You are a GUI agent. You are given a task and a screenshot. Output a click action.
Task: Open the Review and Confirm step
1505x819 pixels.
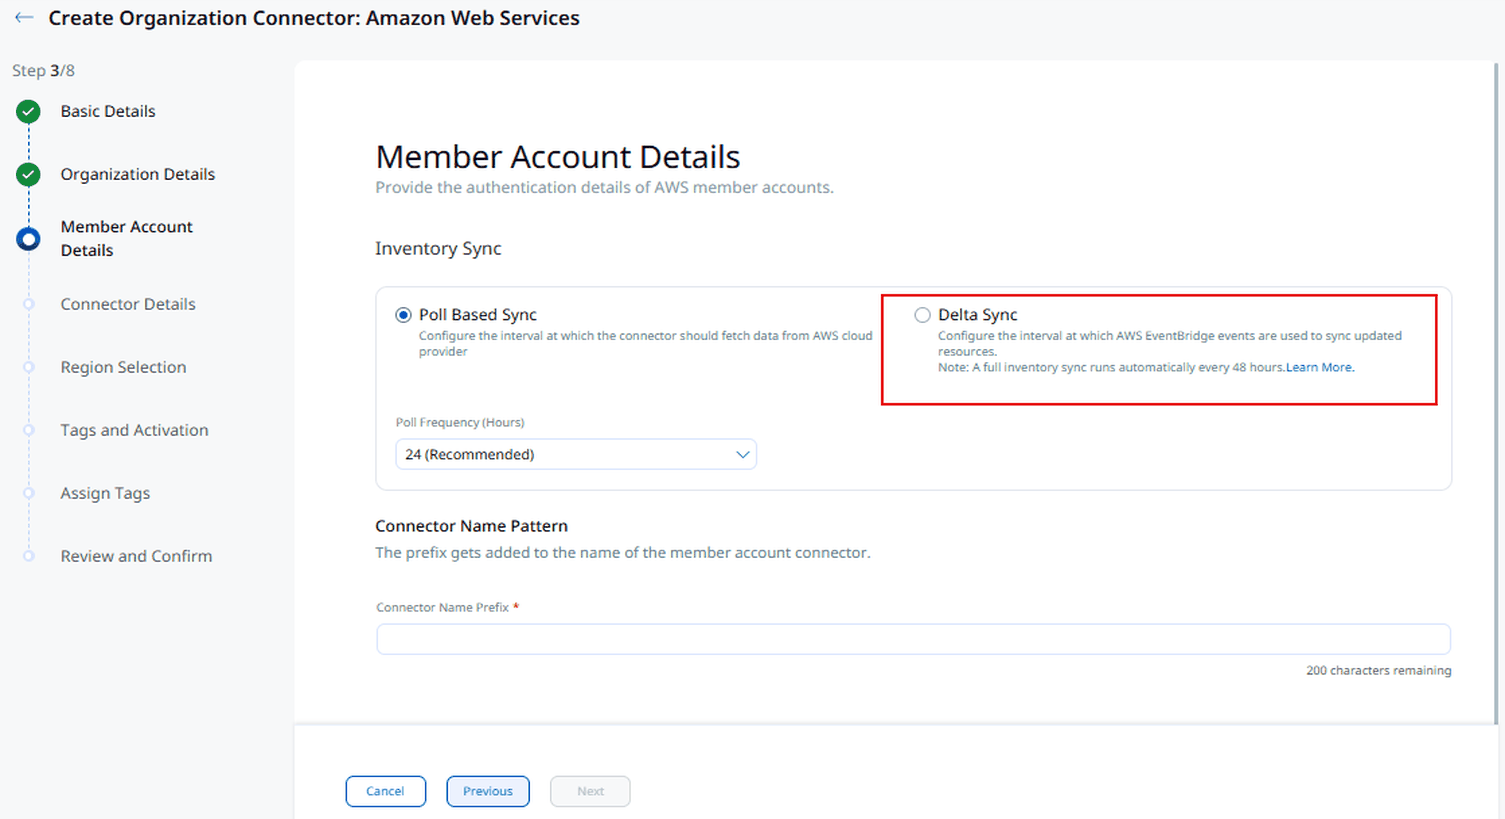(x=136, y=556)
